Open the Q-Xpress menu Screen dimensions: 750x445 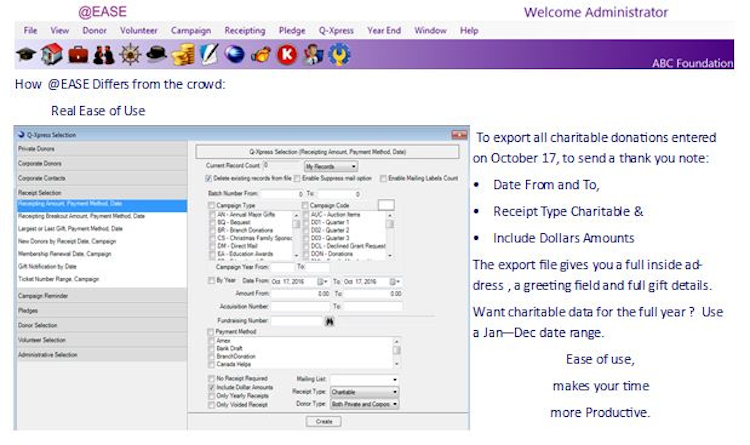(336, 30)
